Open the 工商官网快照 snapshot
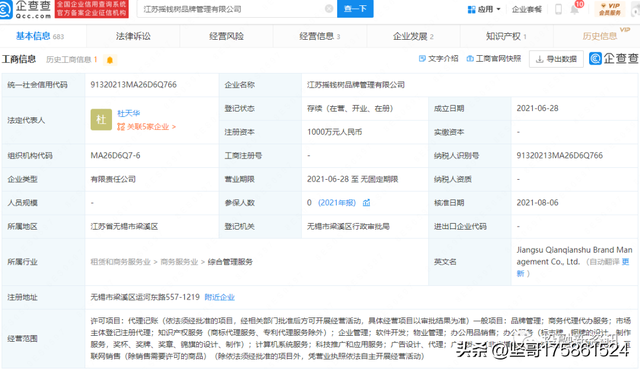The image size is (640, 369). click(x=494, y=59)
